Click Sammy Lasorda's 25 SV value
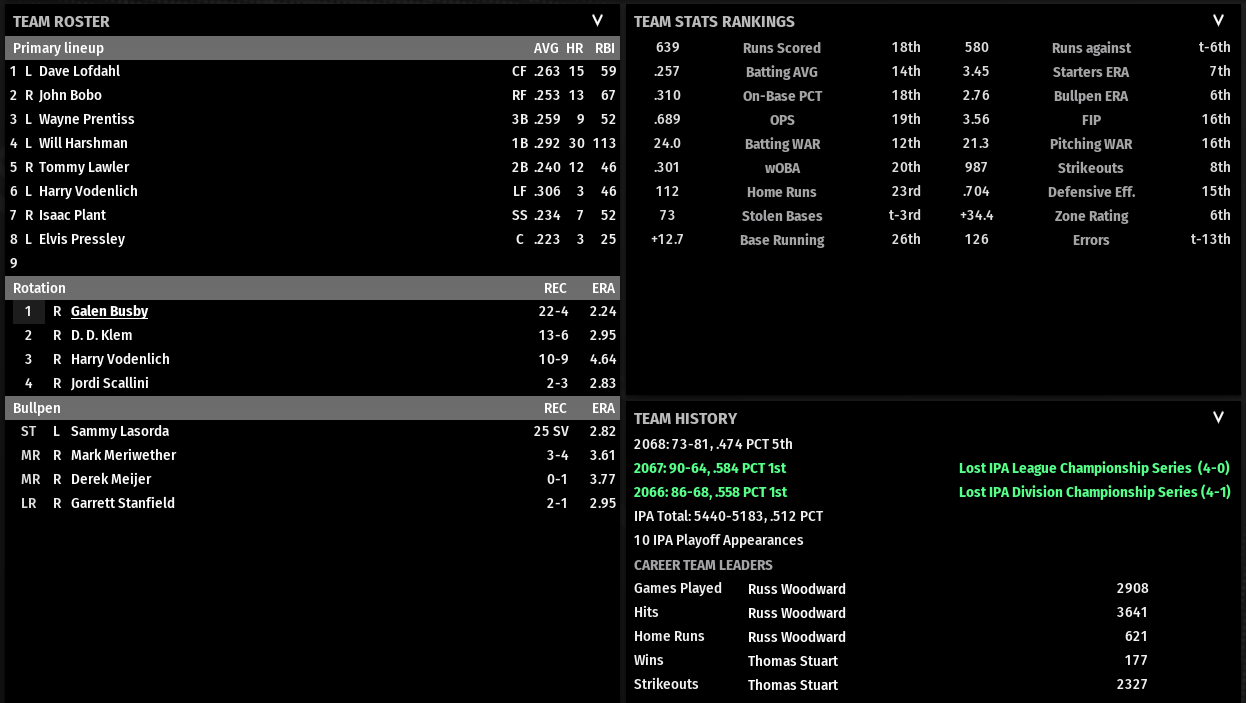 click(551, 431)
